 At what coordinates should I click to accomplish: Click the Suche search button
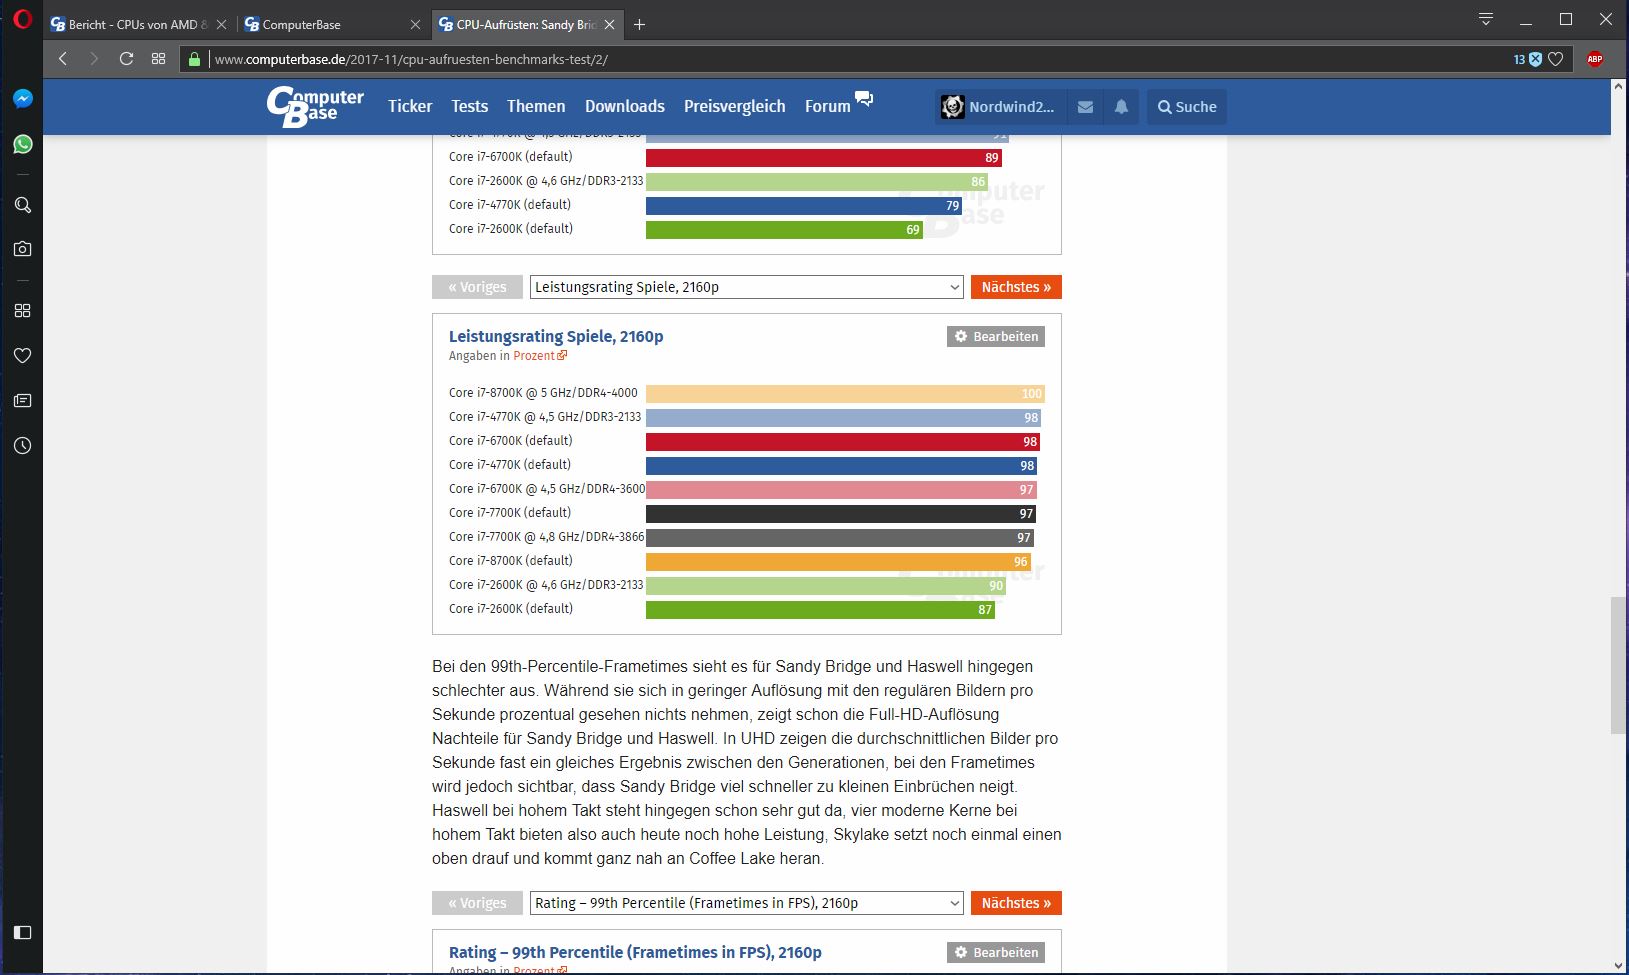pyautogui.click(x=1187, y=107)
